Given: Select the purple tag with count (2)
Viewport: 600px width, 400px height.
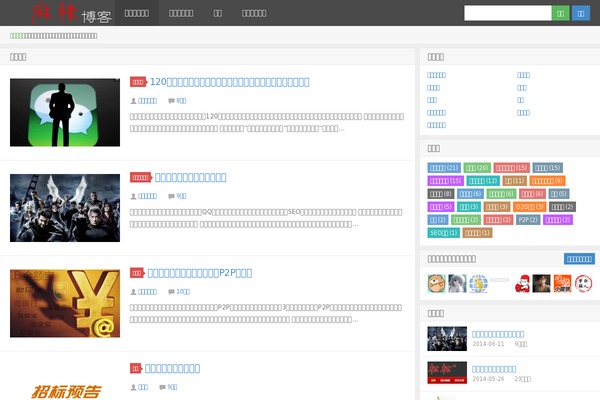Looking at the screenshot, I should tap(558, 220).
